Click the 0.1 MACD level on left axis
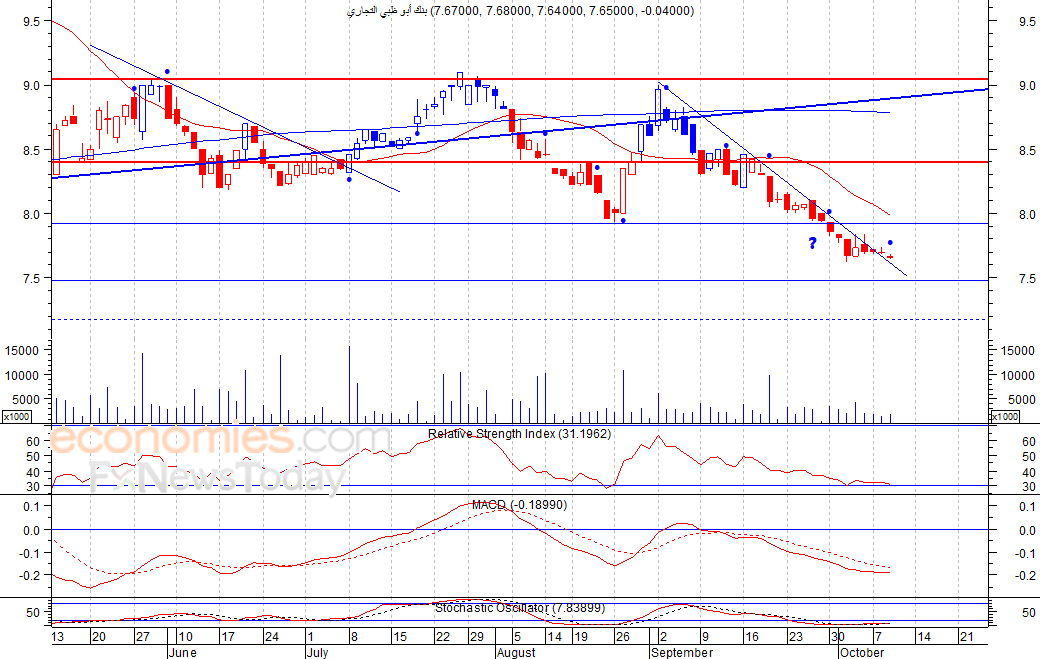The height and width of the screenshot is (659, 1040). (x=32, y=507)
